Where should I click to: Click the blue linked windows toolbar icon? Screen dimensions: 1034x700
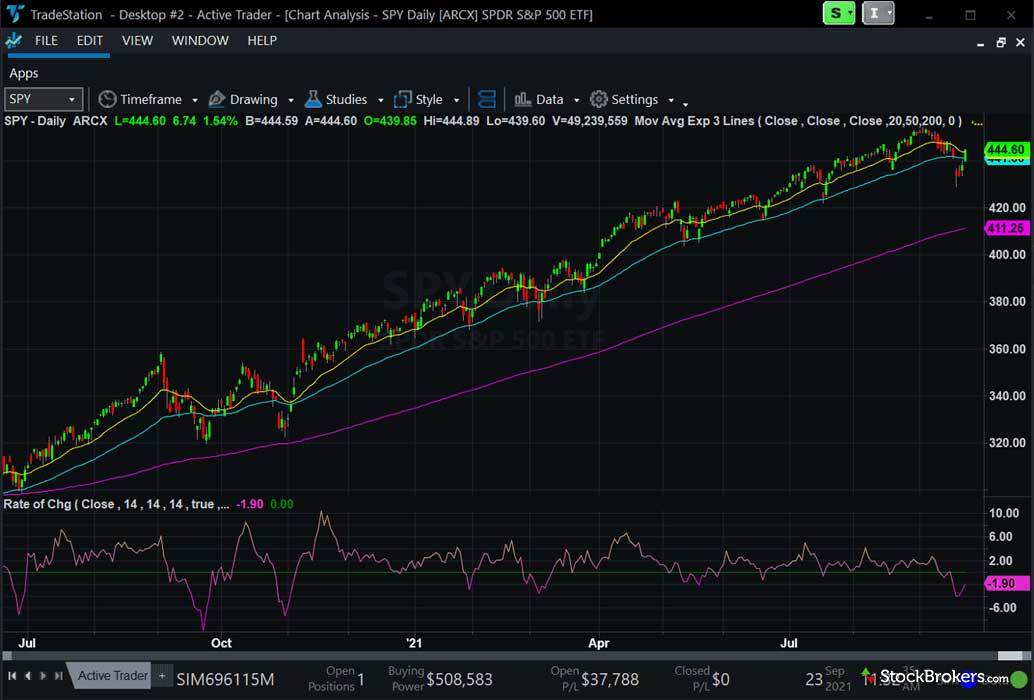point(487,99)
